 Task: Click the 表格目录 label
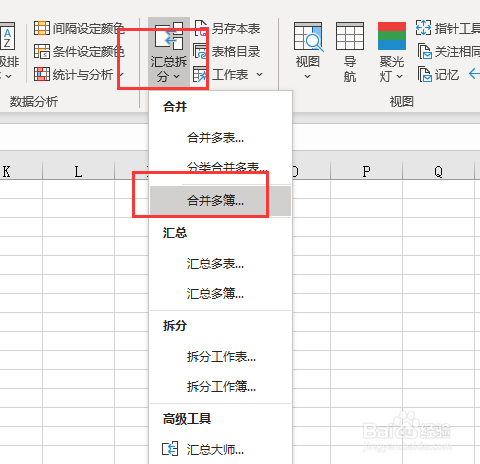tap(236, 52)
